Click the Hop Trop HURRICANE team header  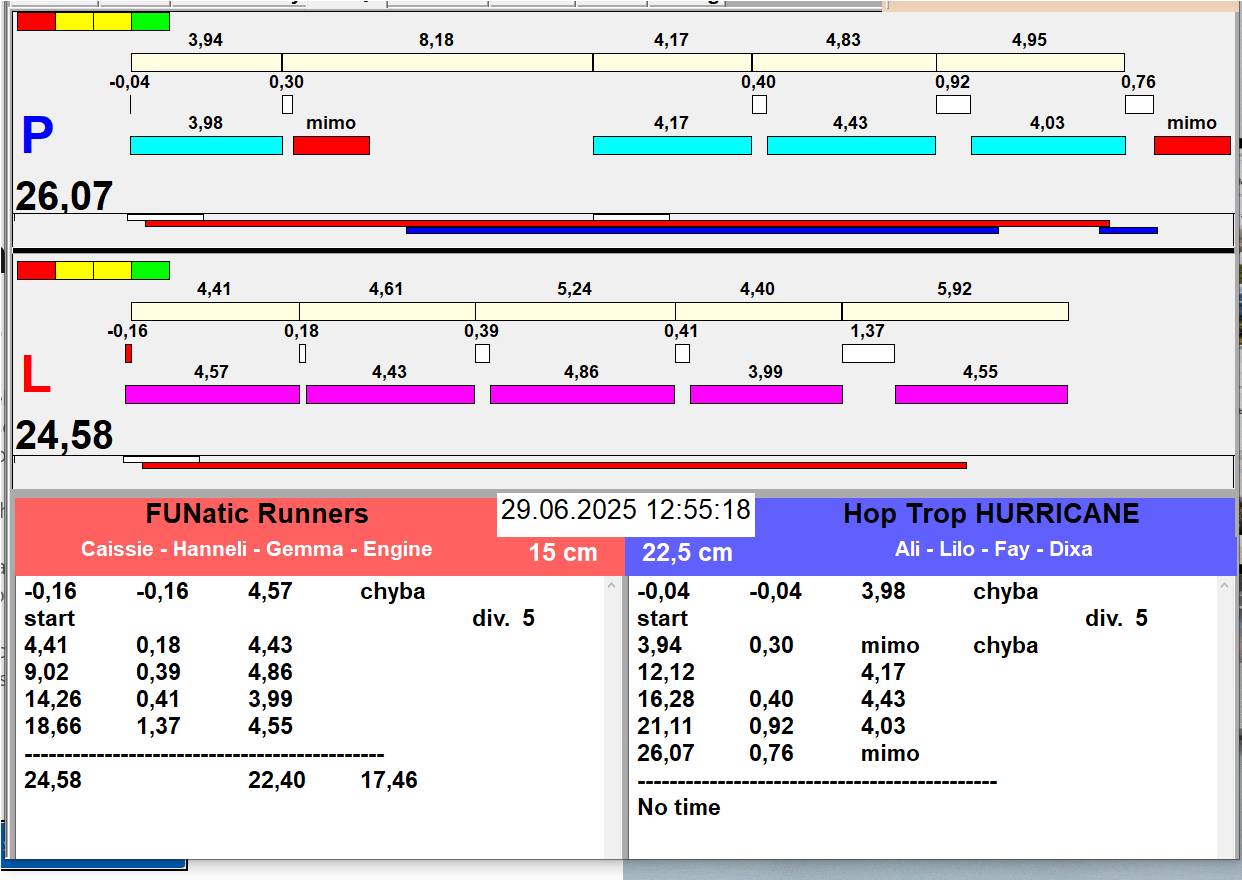click(x=990, y=514)
